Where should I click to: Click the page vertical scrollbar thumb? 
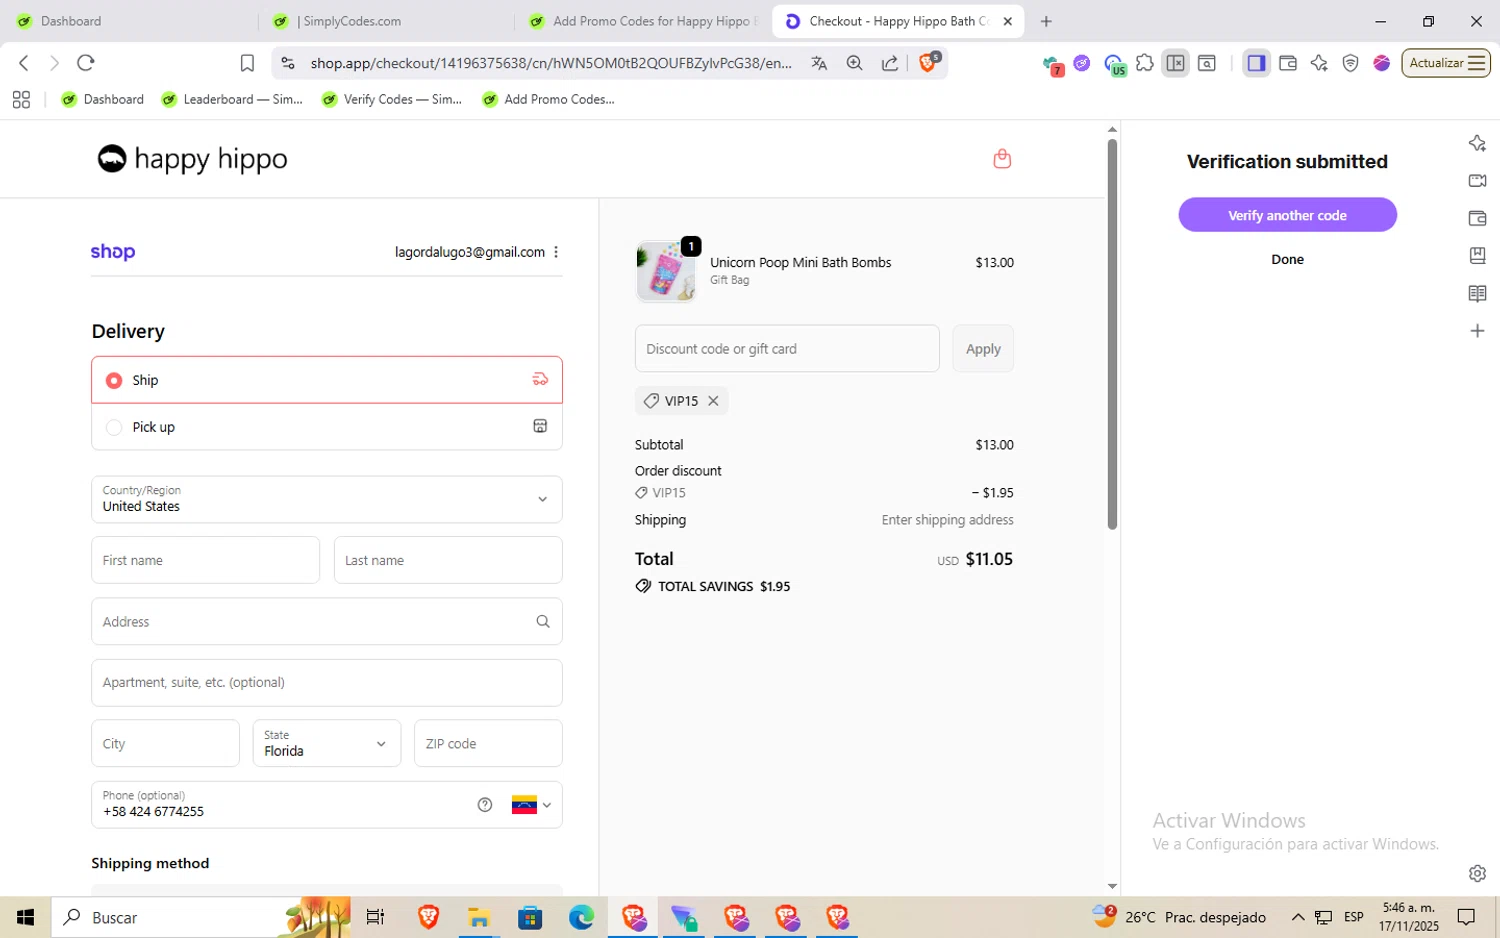click(x=1112, y=334)
